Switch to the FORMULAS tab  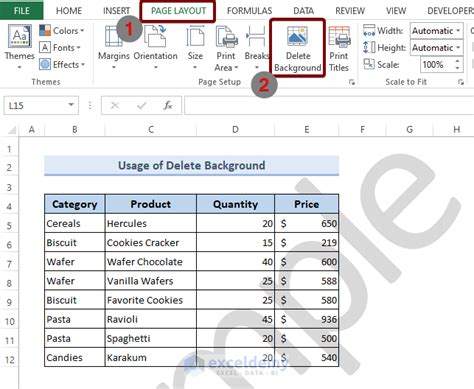point(249,11)
